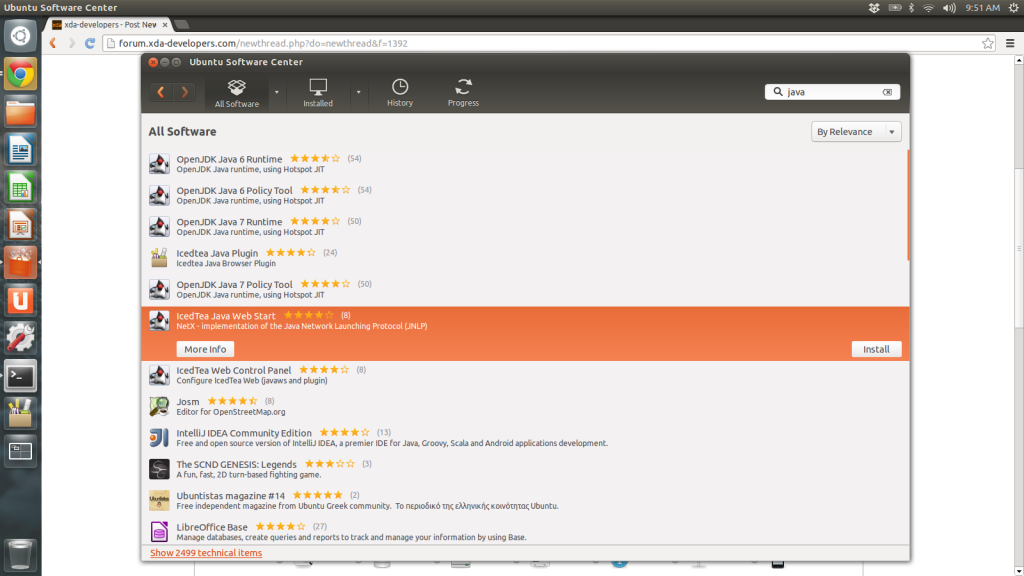Select the LibreOffice Base icon
Screen dimensions: 1024x576
(x=159, y=531)
